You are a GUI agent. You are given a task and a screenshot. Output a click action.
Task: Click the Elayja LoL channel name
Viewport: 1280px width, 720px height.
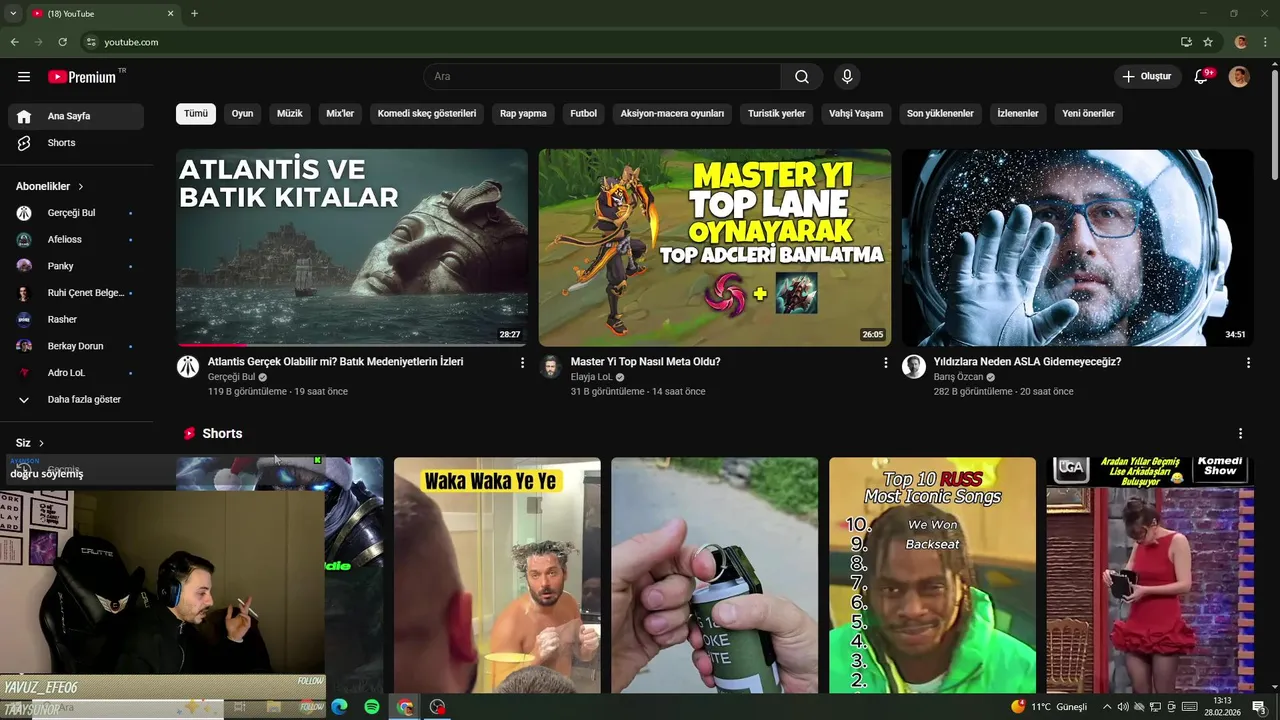(x=591, y=377)
